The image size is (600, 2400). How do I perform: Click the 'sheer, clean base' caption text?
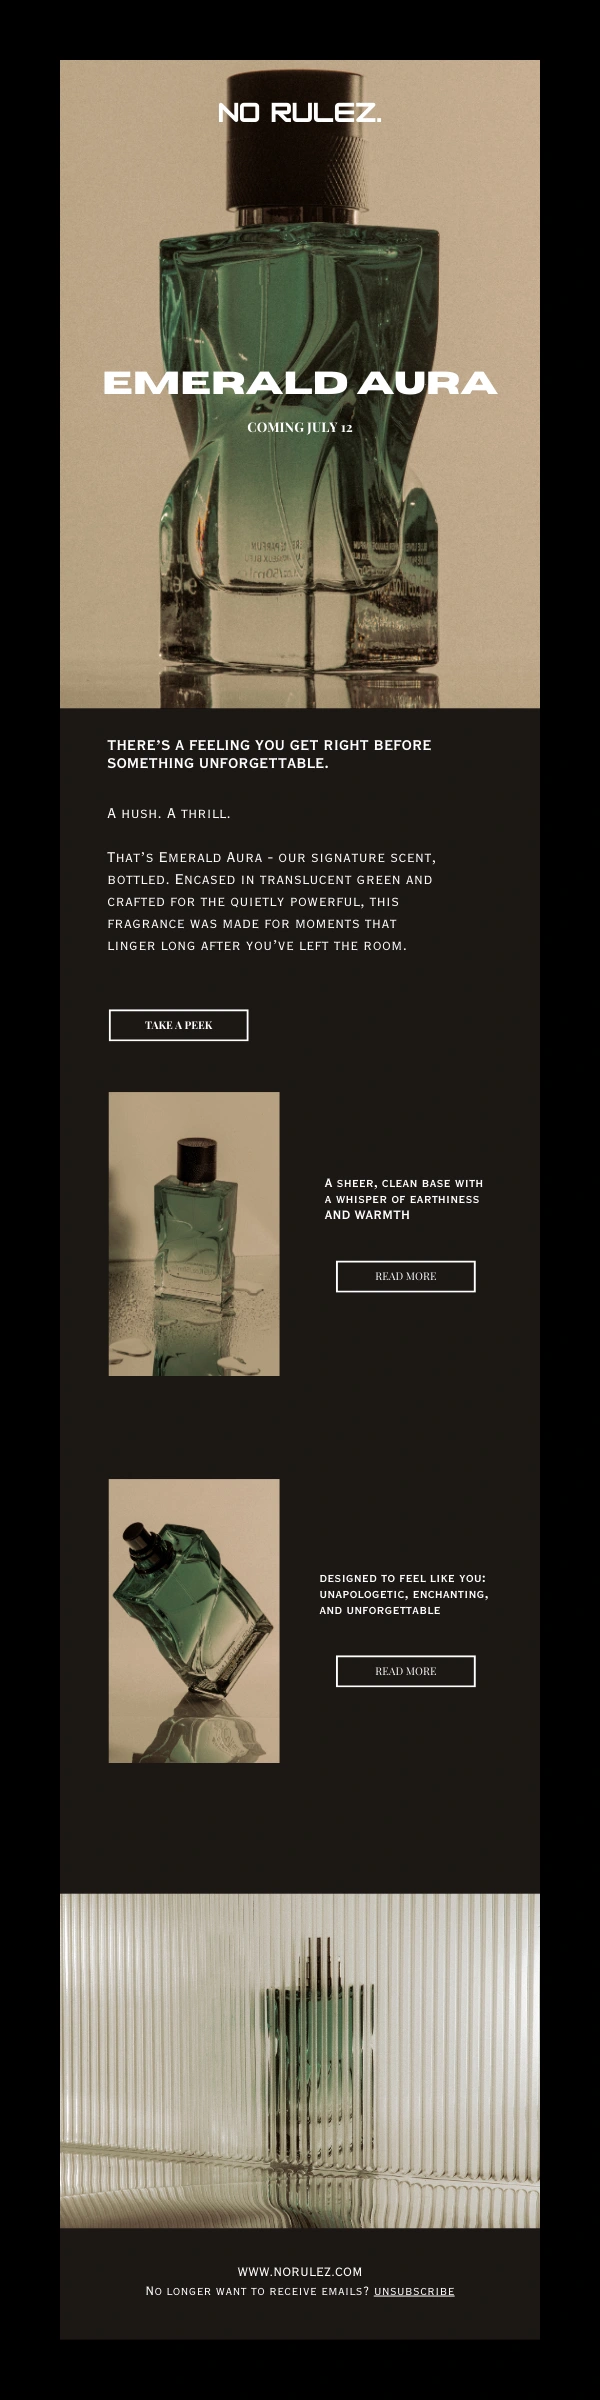click(404, 1199)
